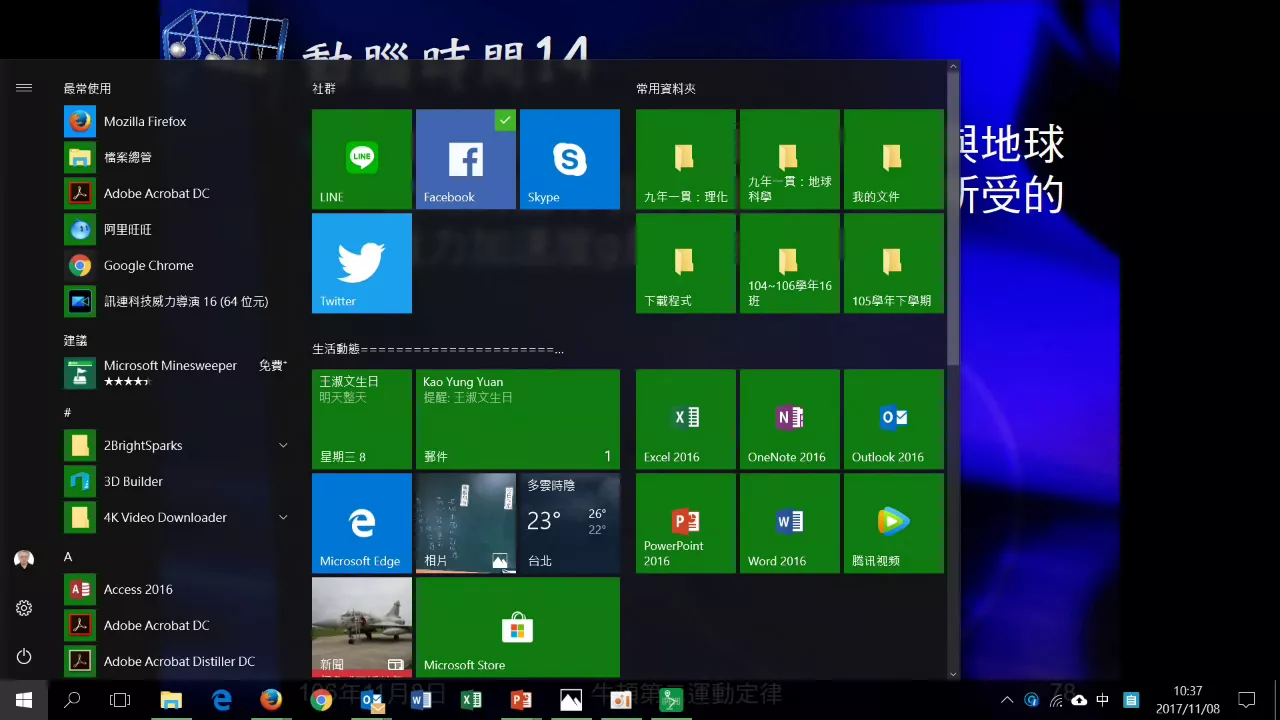The width and height of the screenshot is (1280, 720).
Task: Open Mozilla Firefox from the most used list
Action: (x=176, y=121)
